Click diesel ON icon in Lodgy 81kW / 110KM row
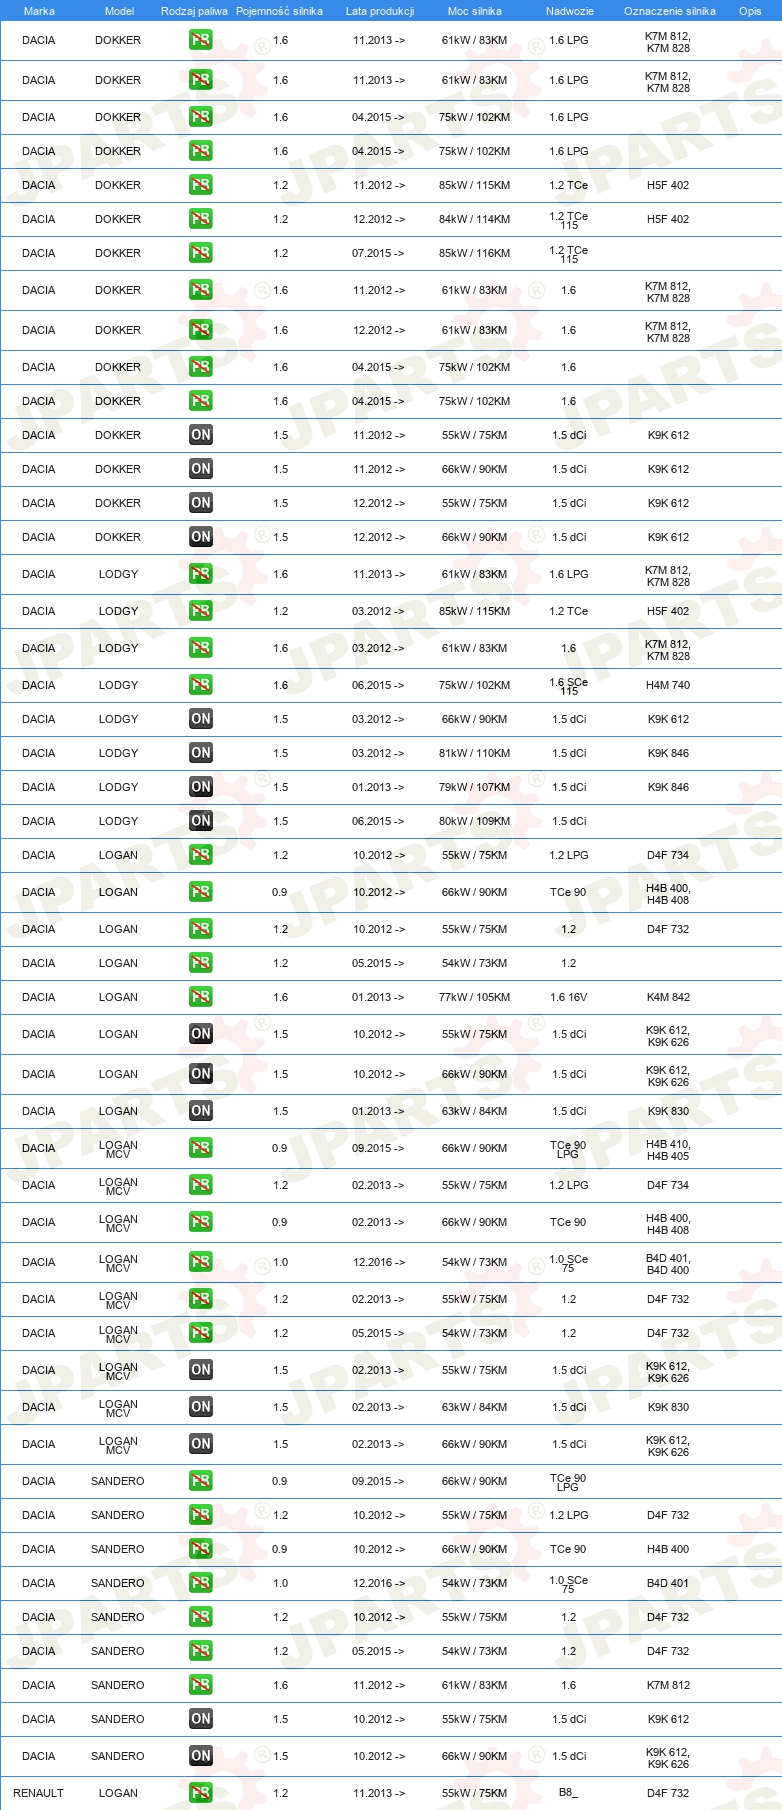 pos(201,753)
